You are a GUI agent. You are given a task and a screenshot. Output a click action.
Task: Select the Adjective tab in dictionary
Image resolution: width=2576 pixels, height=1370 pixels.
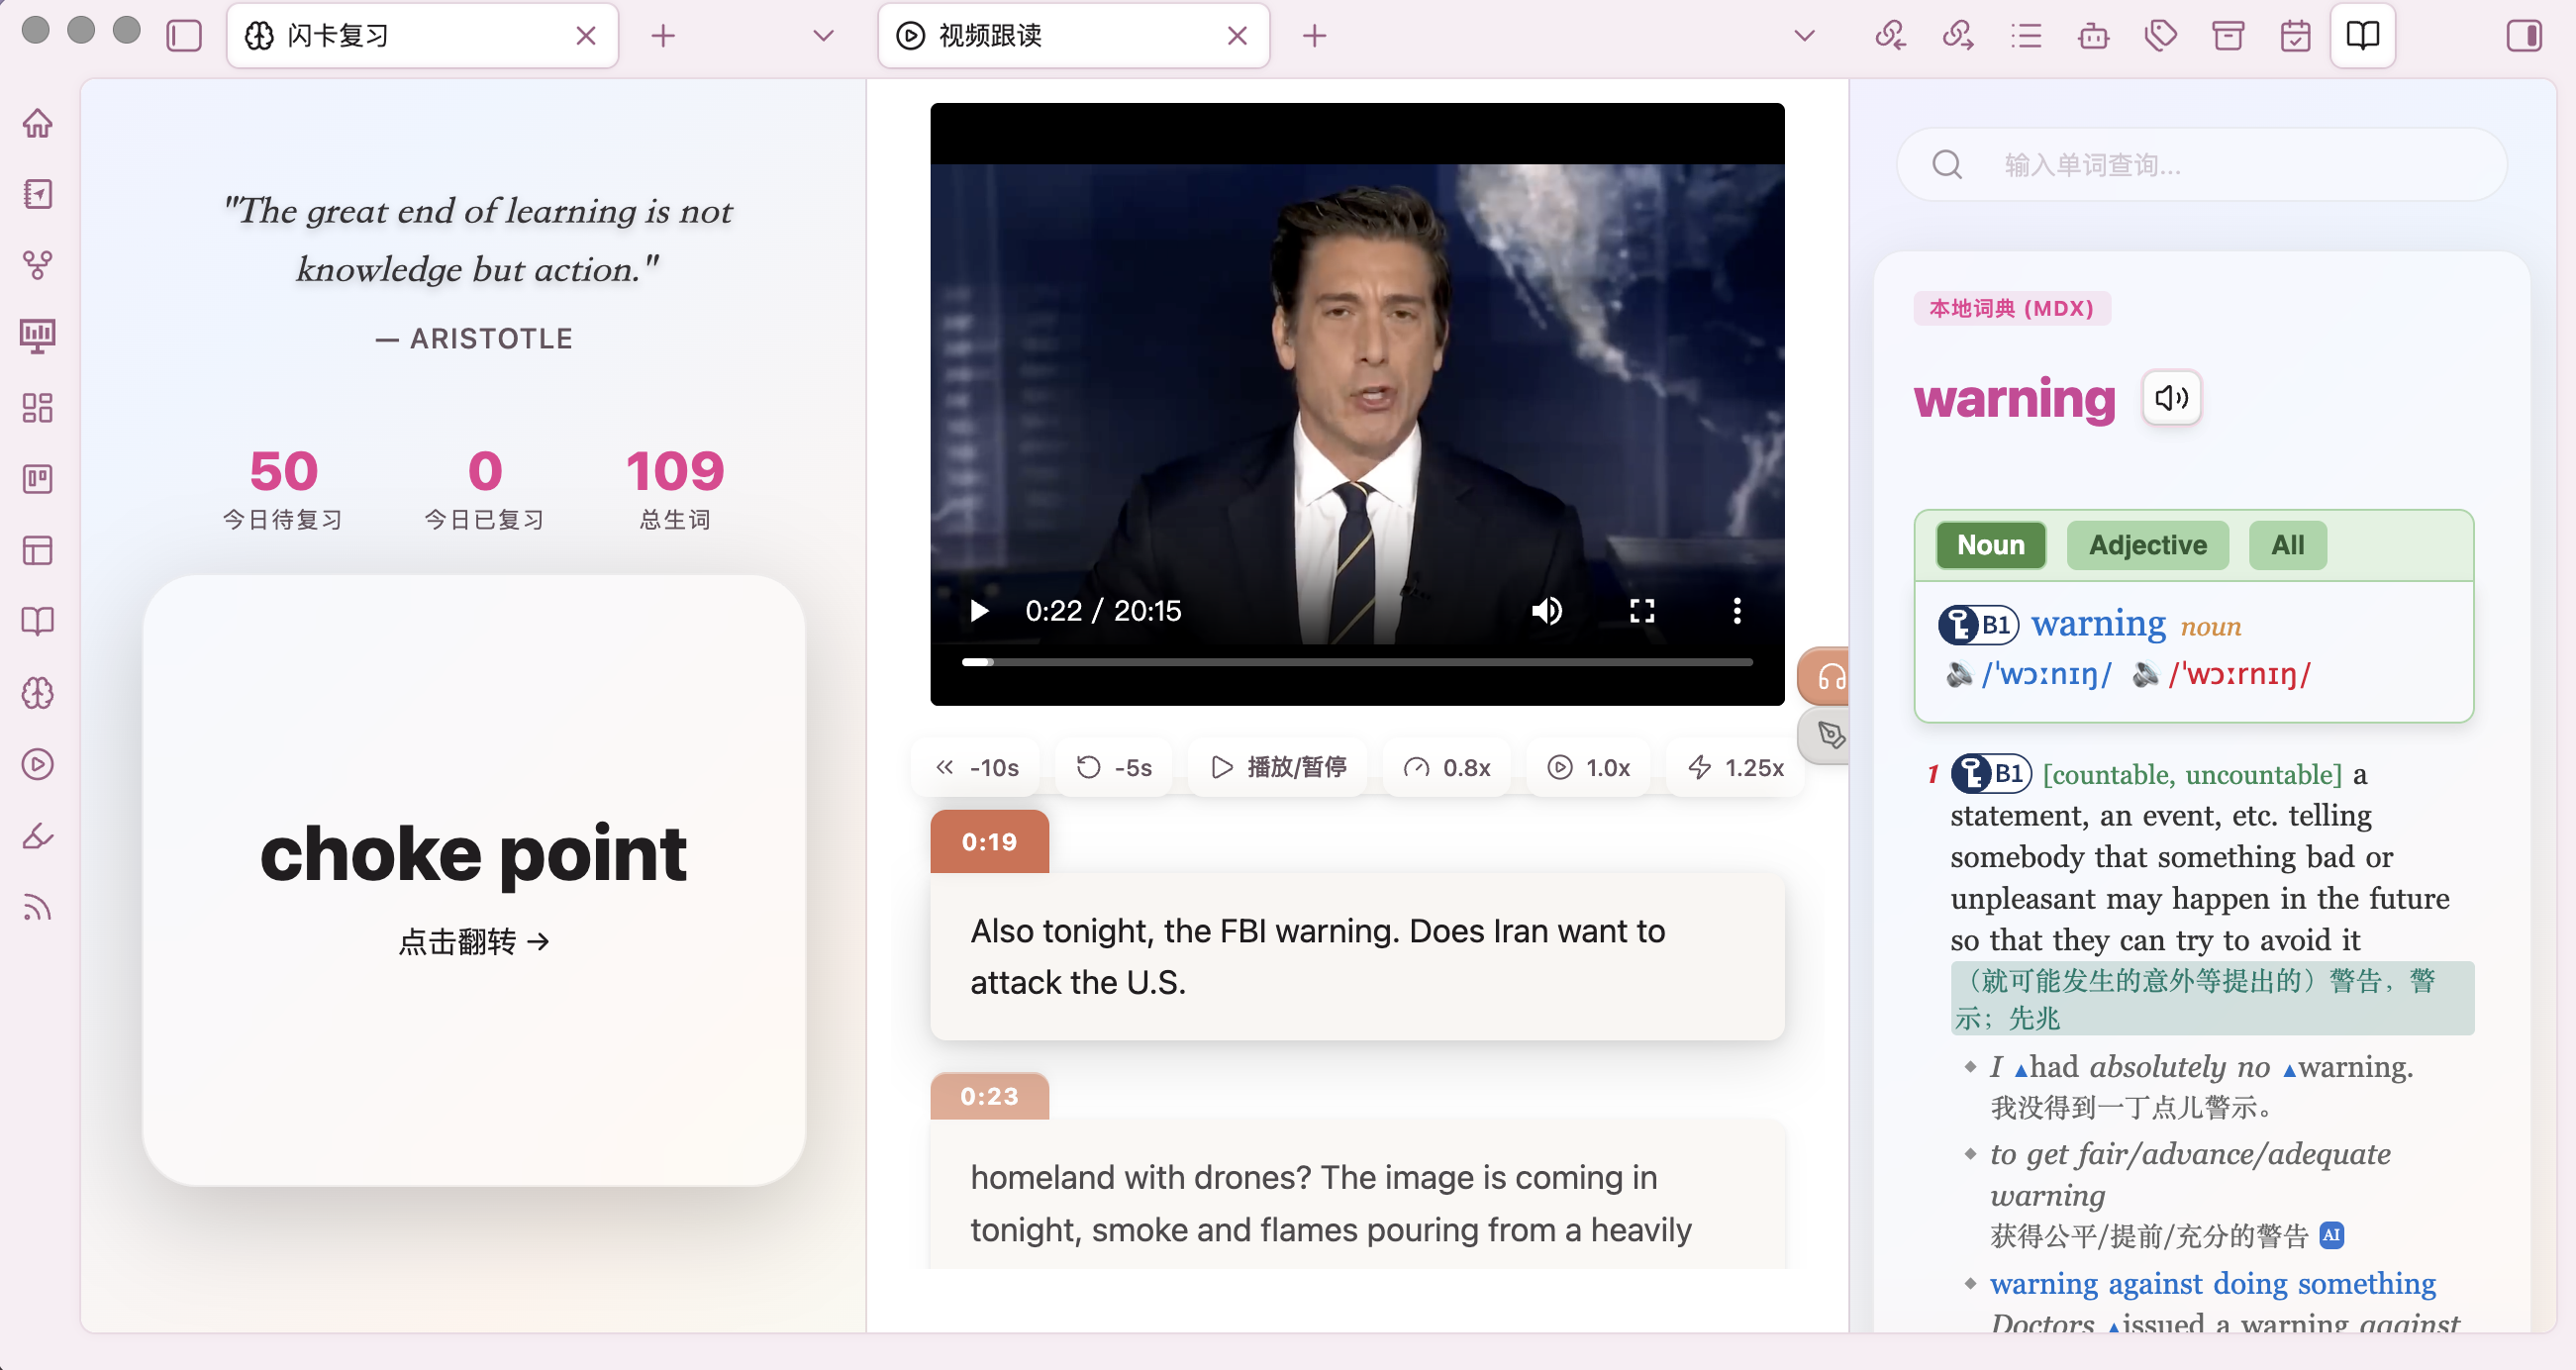tap(2147, 545)
